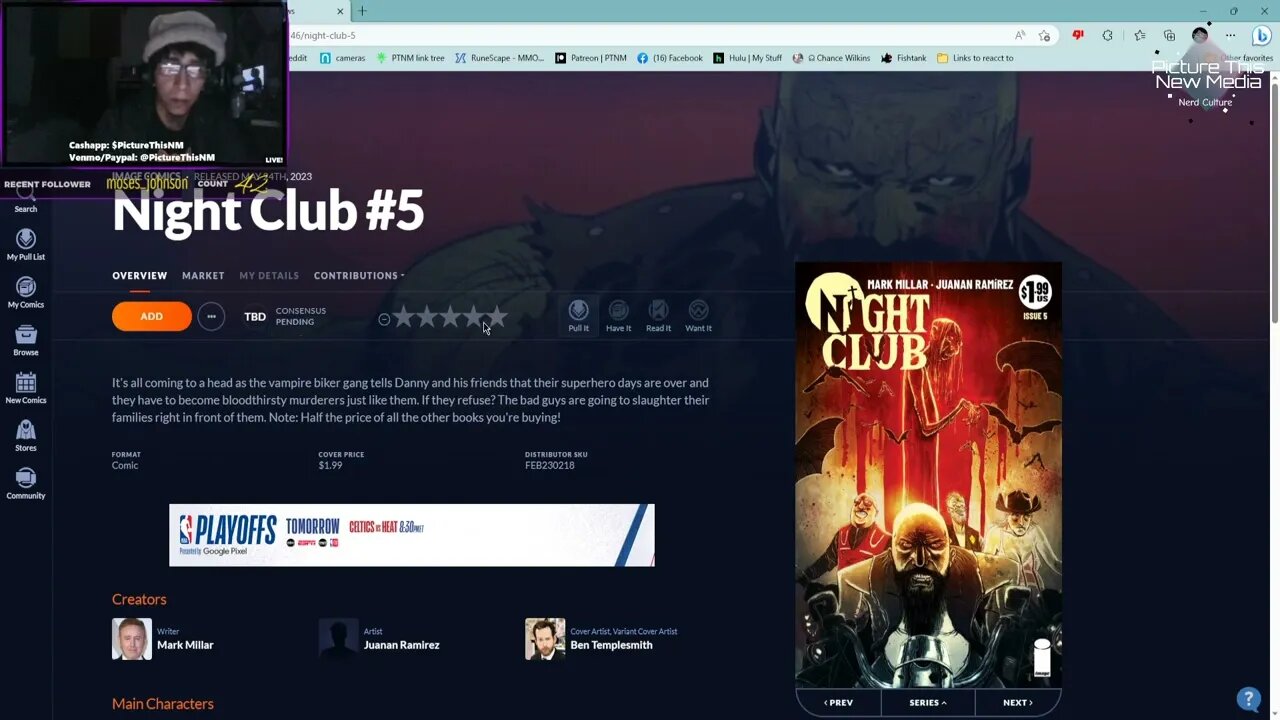The height and width of the screenshot is (720, 1280).
Task: Toggle read aloud icon in address bar
Action: 1020,35
